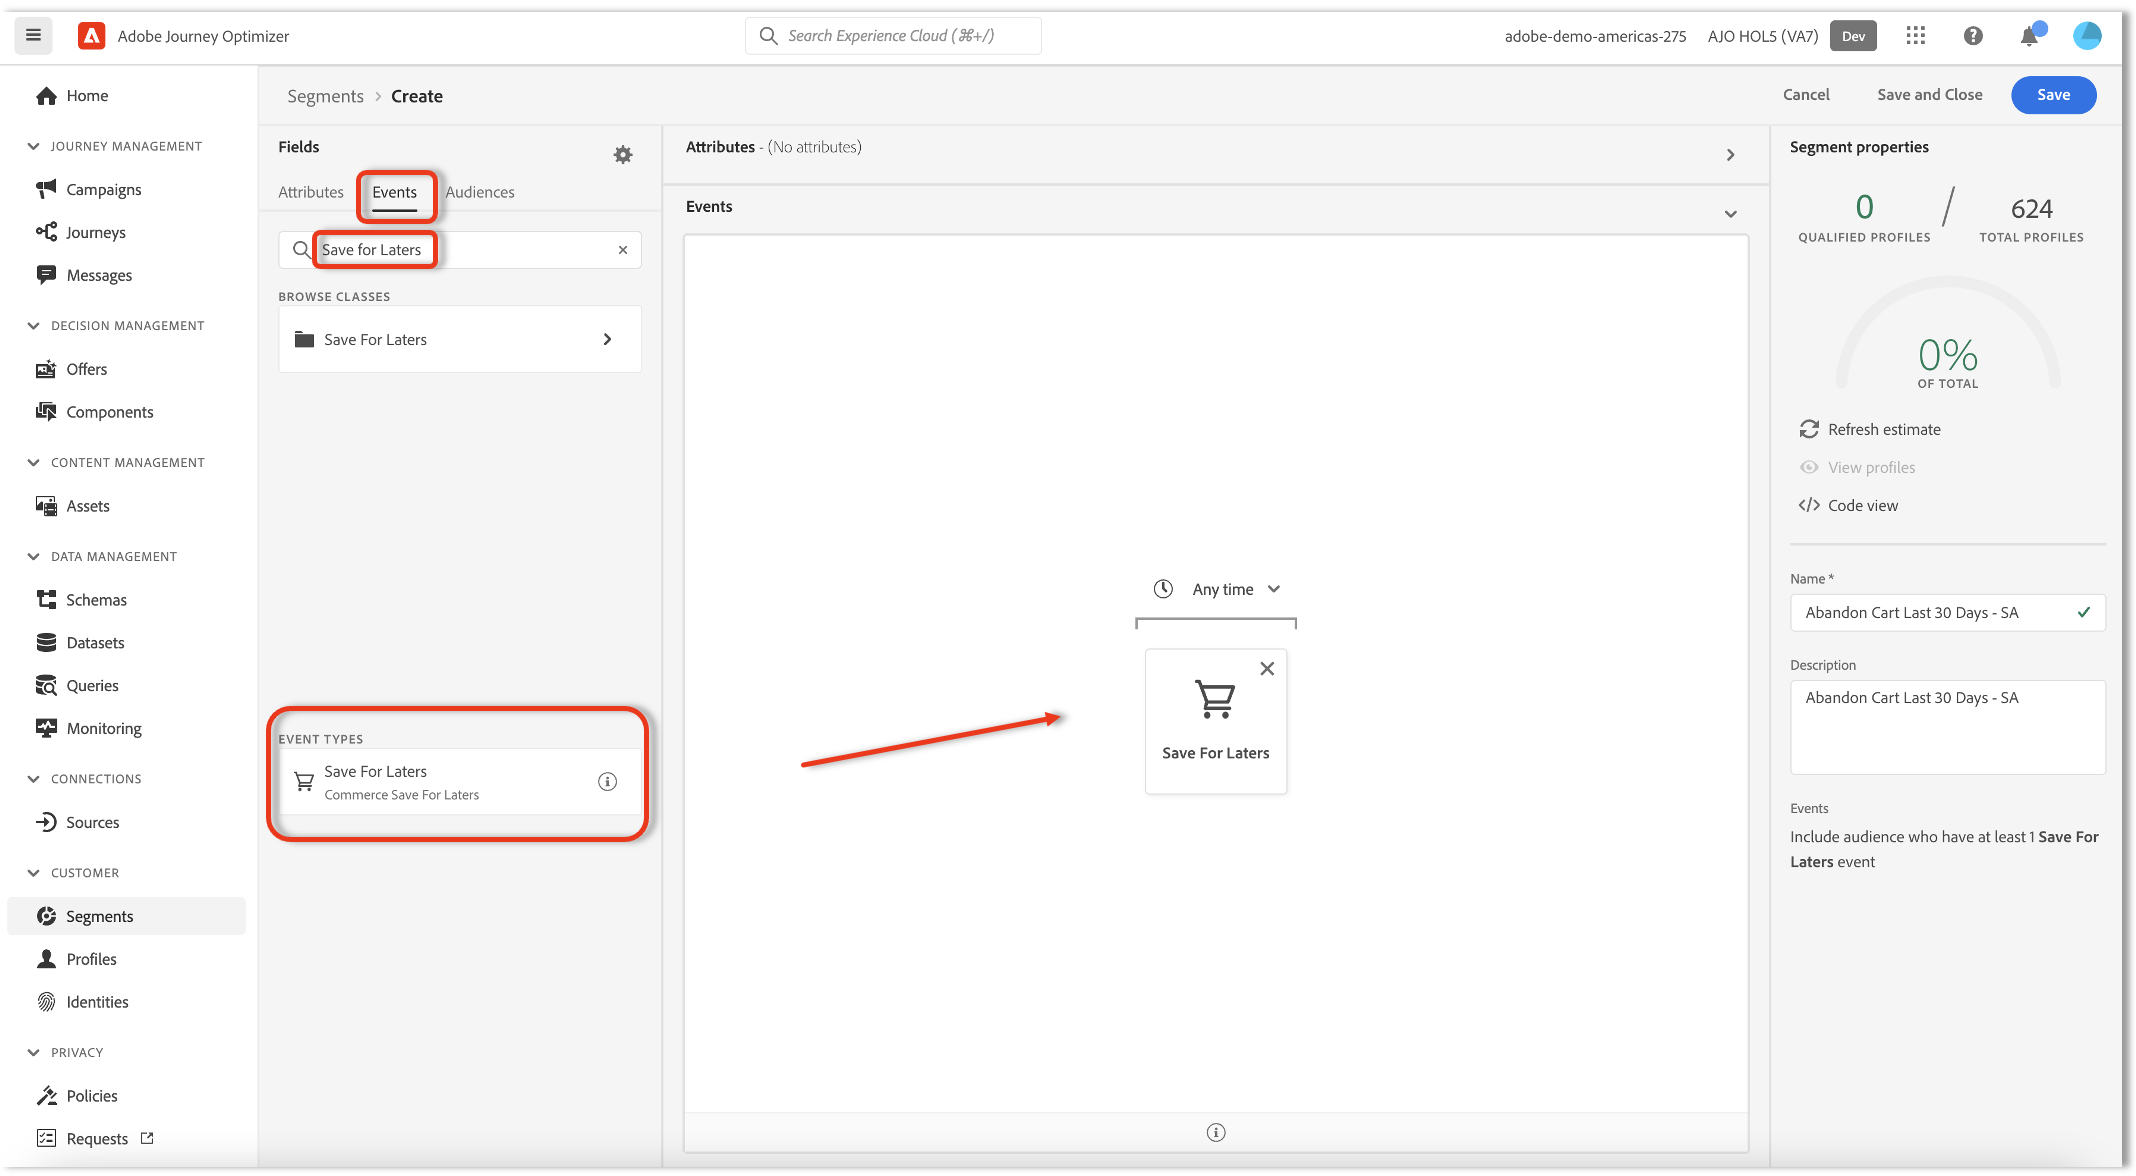Click the segment Name input field
The image size is (2136, 1176).
[x=1947, y=613]
